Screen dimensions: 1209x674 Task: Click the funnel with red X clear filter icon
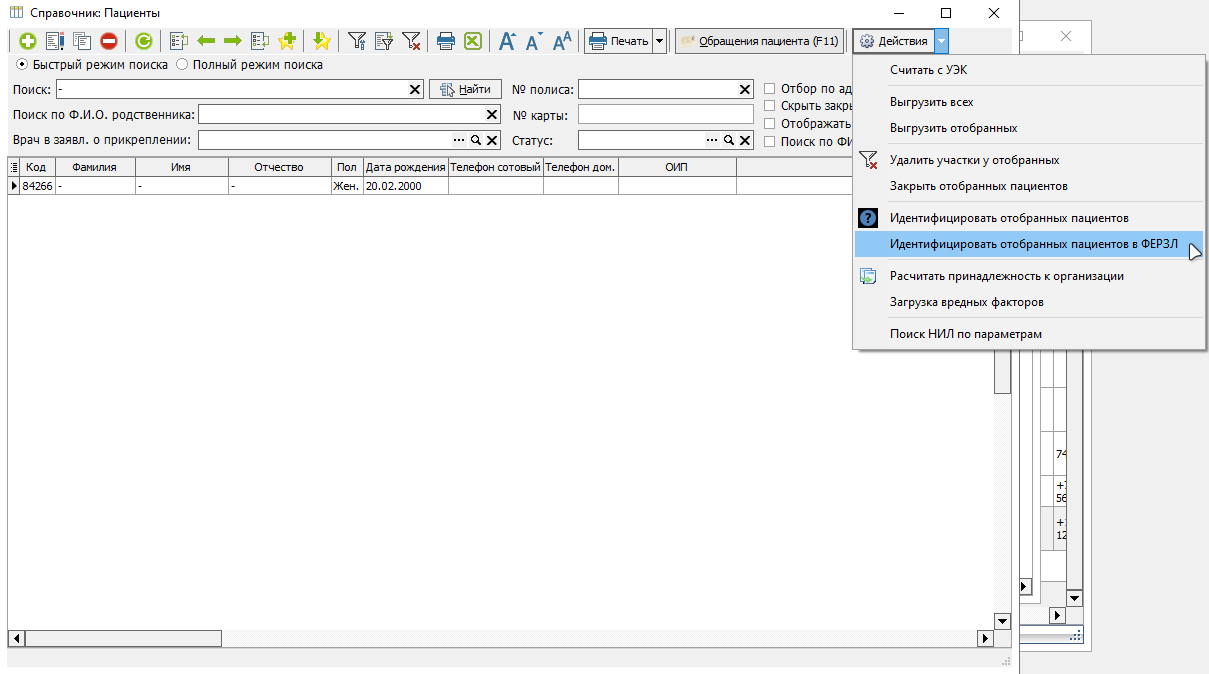pyautogui.click(x=411, y=41)
